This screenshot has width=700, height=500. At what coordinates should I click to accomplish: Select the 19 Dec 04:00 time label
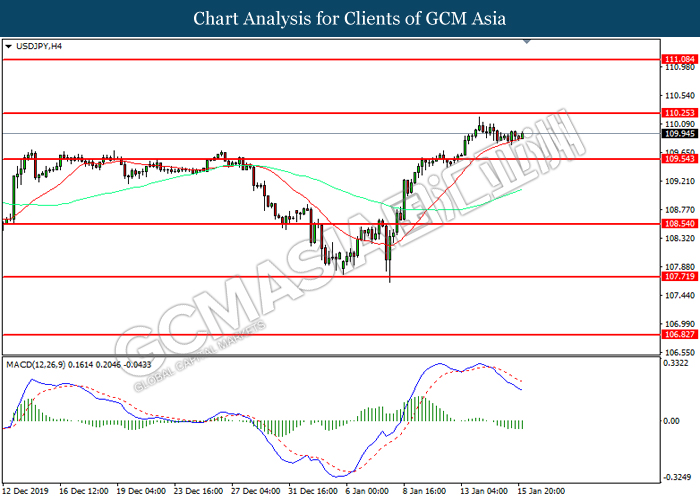pyautogui.click(x=141, y=491)
